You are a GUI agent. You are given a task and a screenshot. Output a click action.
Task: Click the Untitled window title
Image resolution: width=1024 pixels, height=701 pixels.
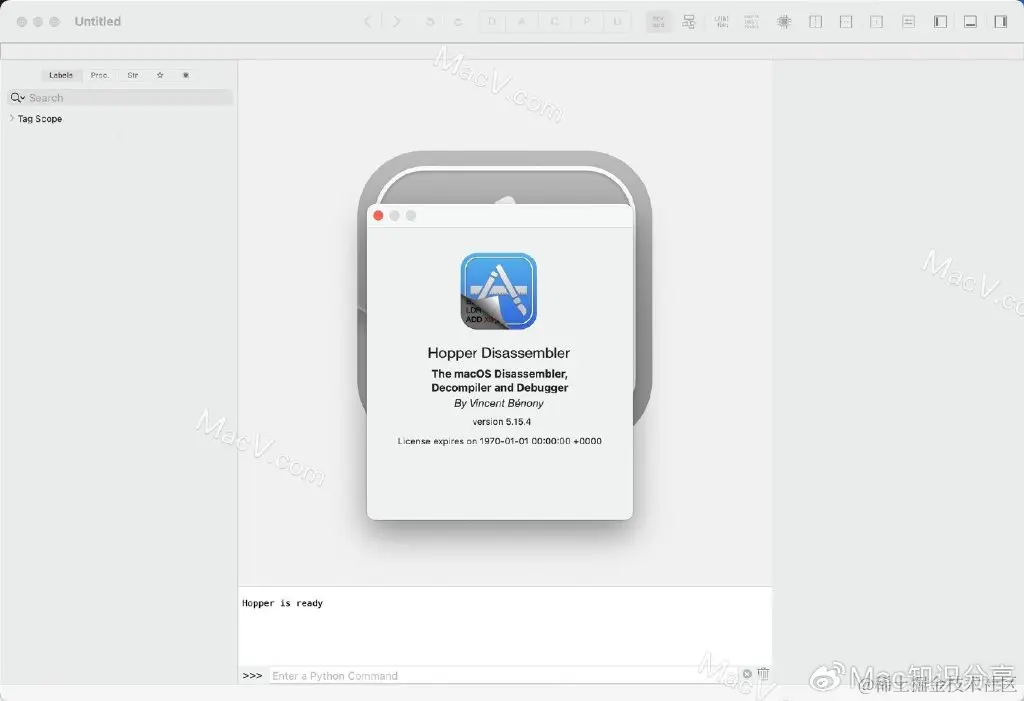pyautogui.click(x=98, y=22)
